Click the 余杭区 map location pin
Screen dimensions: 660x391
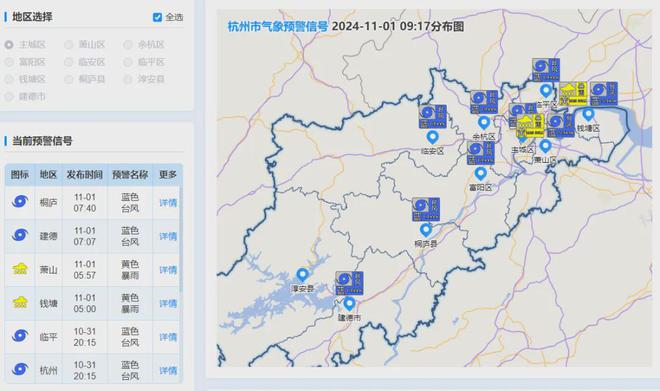pos(484,123)
